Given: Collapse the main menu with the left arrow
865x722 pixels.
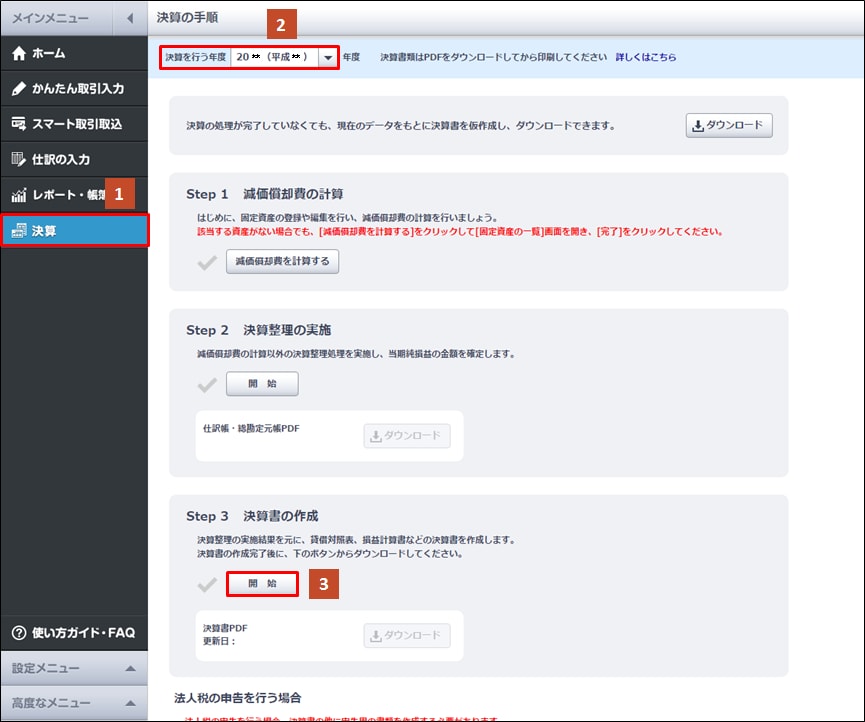Looking at the screenshot, I should (x=129, y=18).
